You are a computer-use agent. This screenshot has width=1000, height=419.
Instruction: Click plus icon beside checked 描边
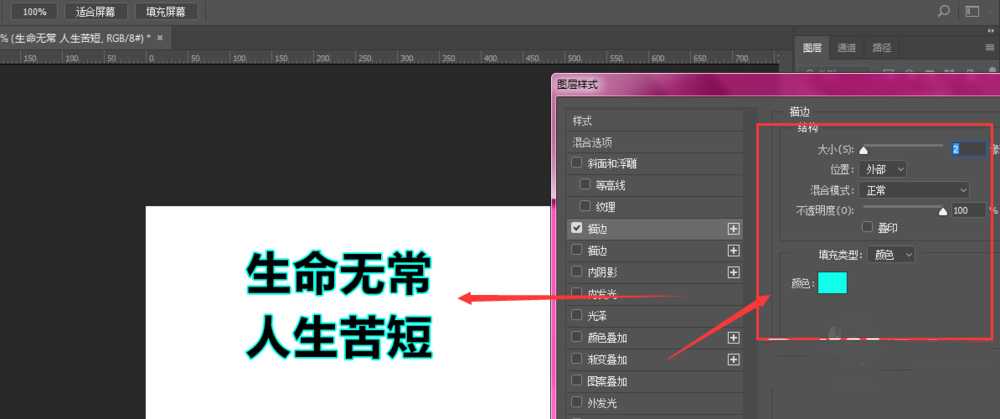(733, 228)
